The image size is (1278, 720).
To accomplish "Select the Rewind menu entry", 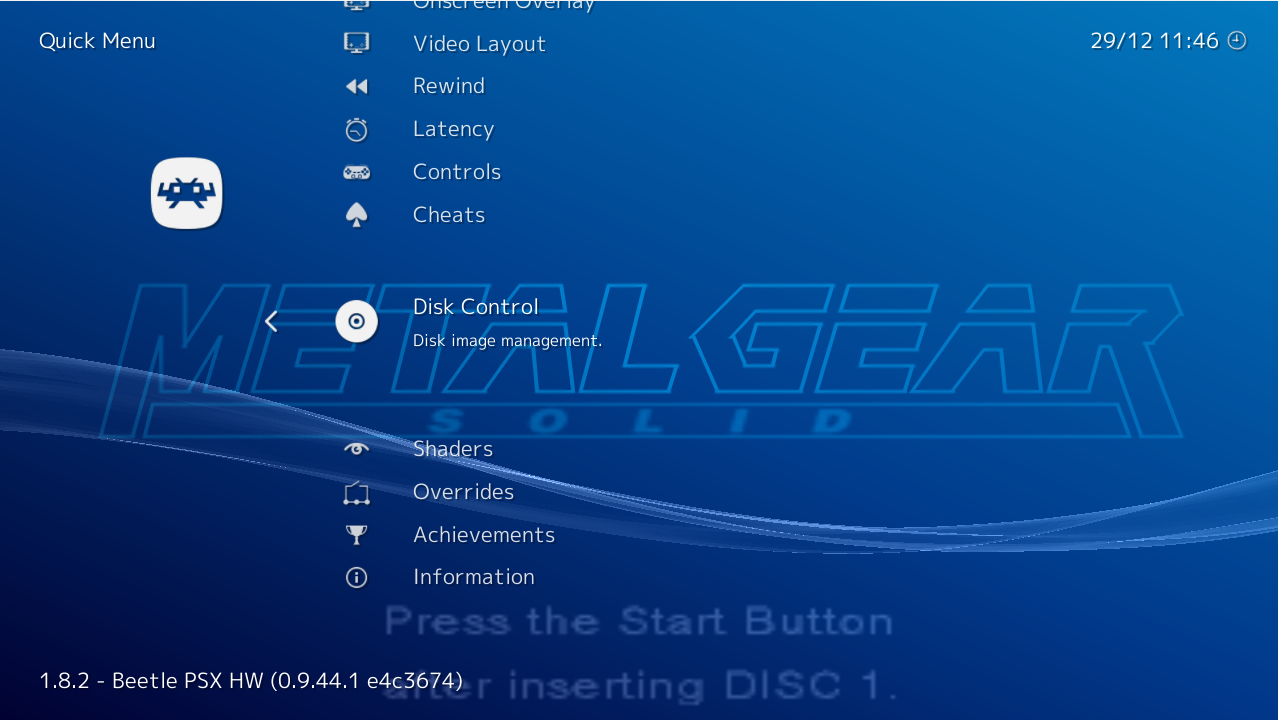I will click(448, 86).
